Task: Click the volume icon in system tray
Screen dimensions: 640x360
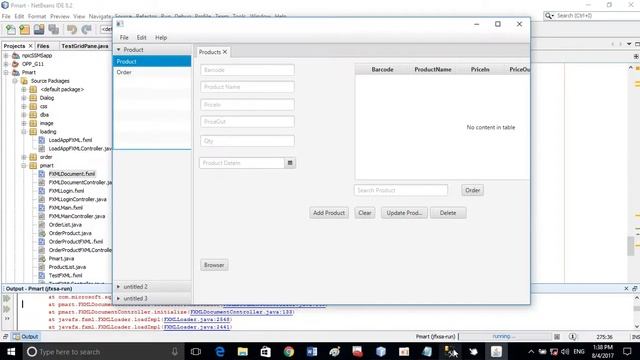Action: click(565, 351)
